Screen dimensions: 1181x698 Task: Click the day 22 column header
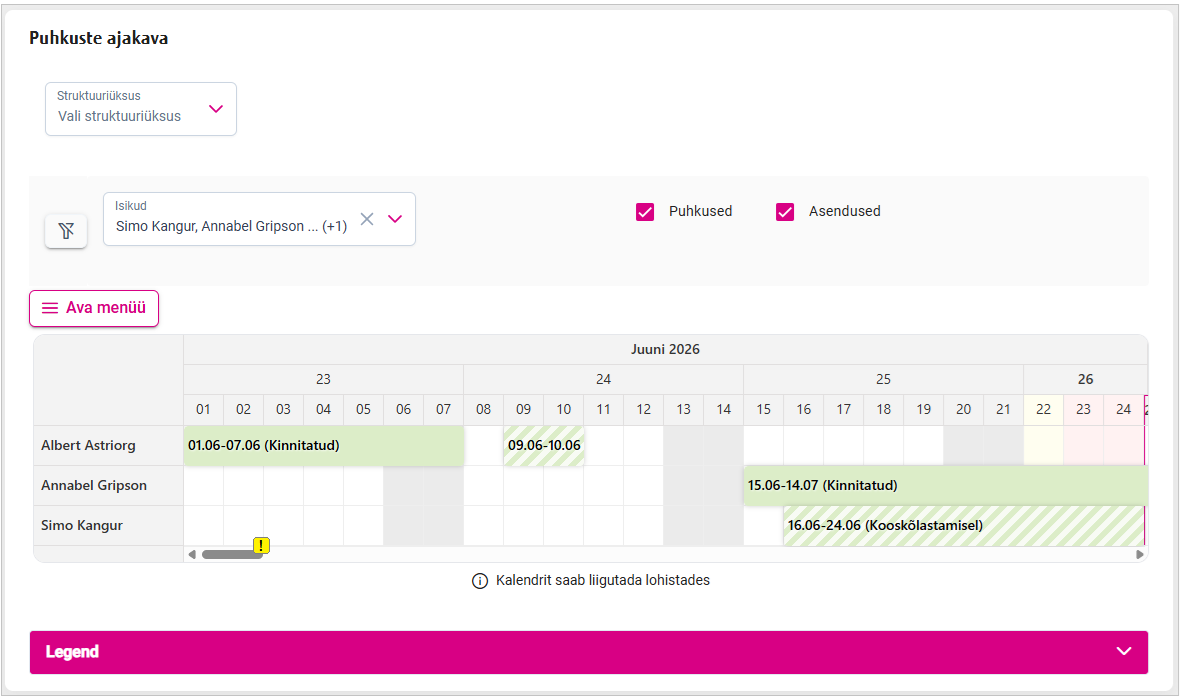tap(1043, 410)
